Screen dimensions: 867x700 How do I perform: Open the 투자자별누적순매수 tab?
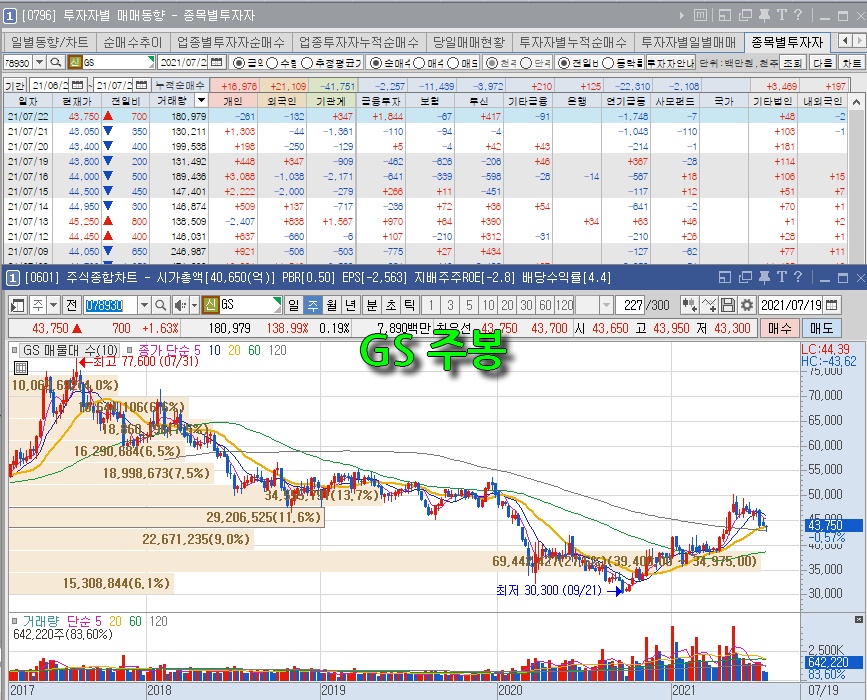[x=573, y=42]
